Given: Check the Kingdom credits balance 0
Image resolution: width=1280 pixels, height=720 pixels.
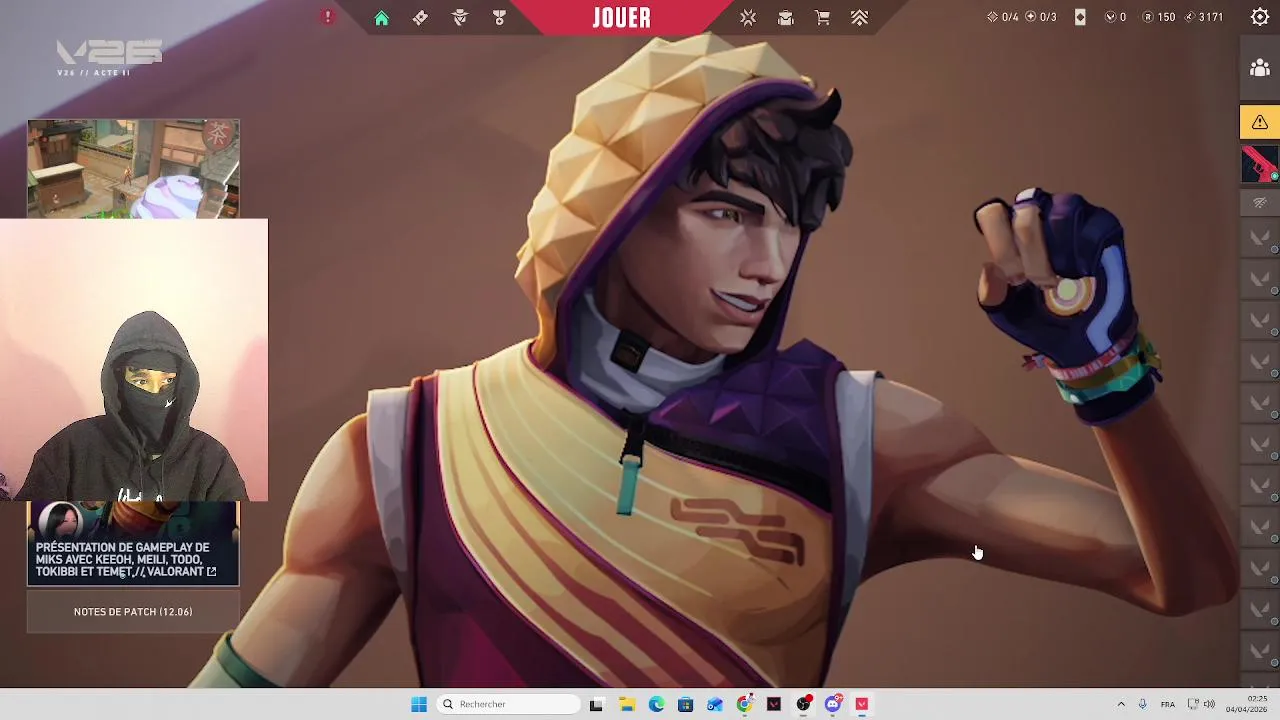Looking at the screenshot, I should [x=1115, y=17].
